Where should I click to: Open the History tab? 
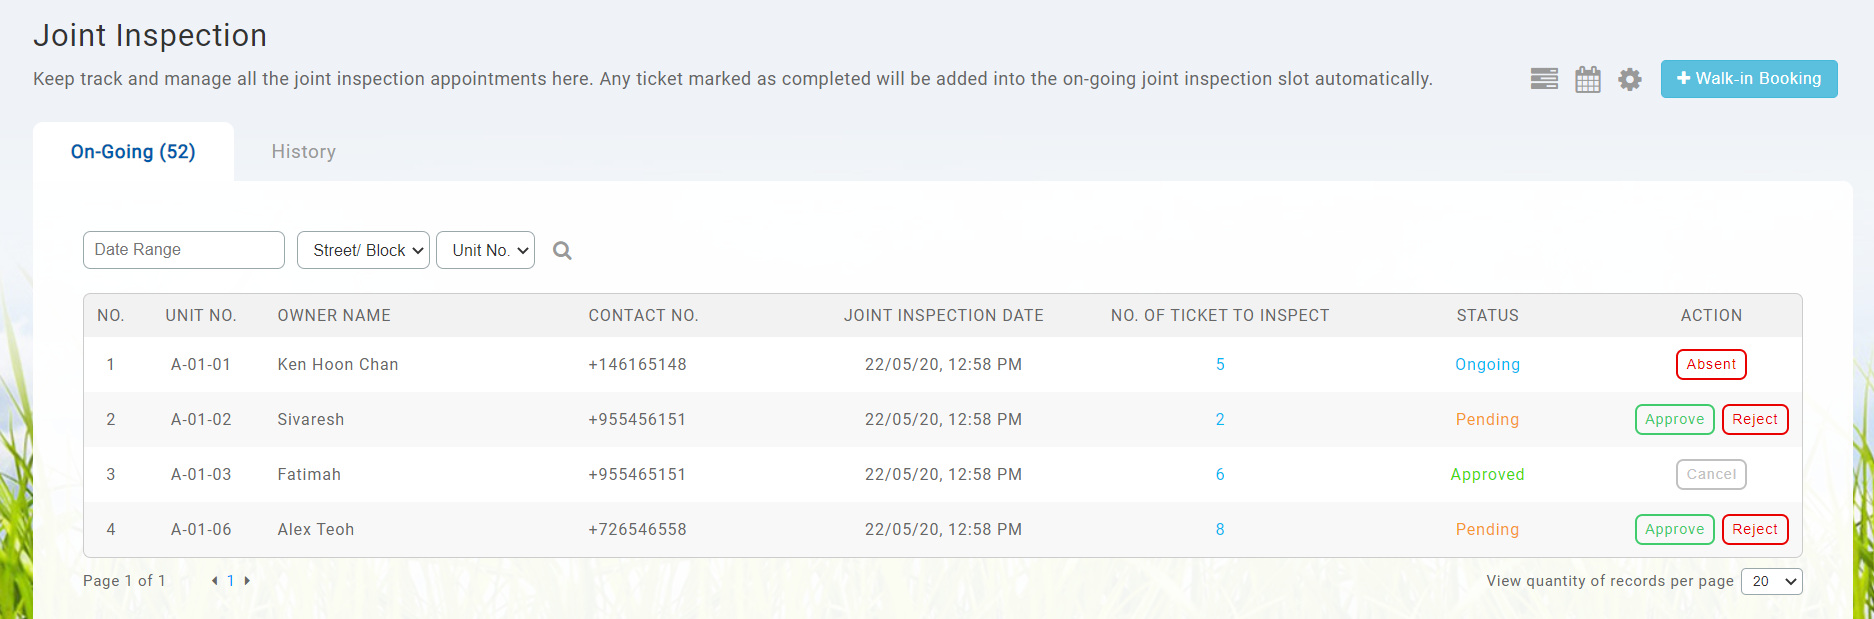[x=303, y=152]
